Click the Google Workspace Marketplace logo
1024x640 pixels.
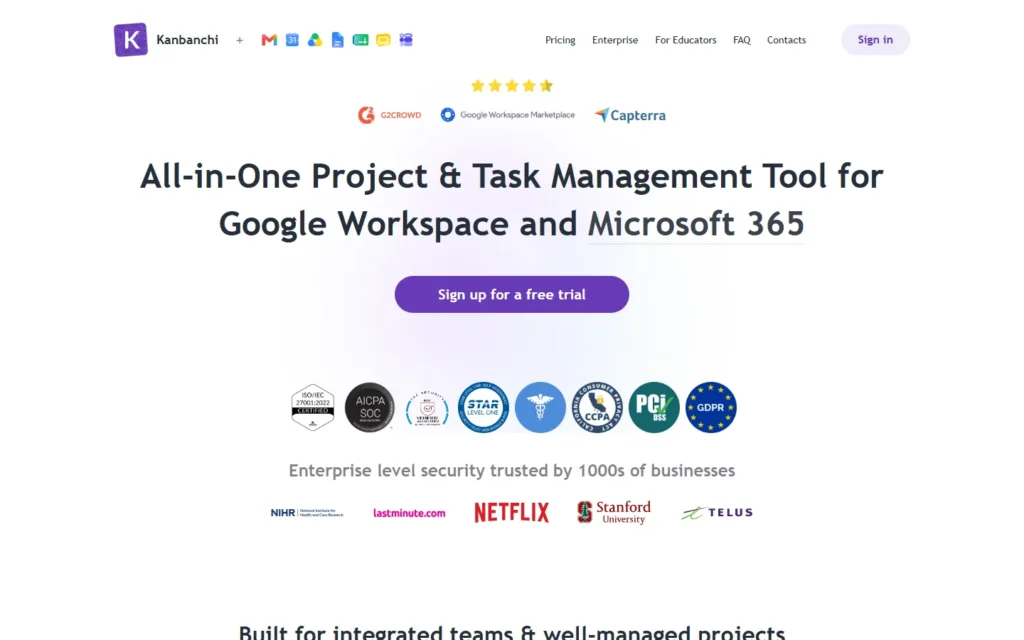click(507, 115)
